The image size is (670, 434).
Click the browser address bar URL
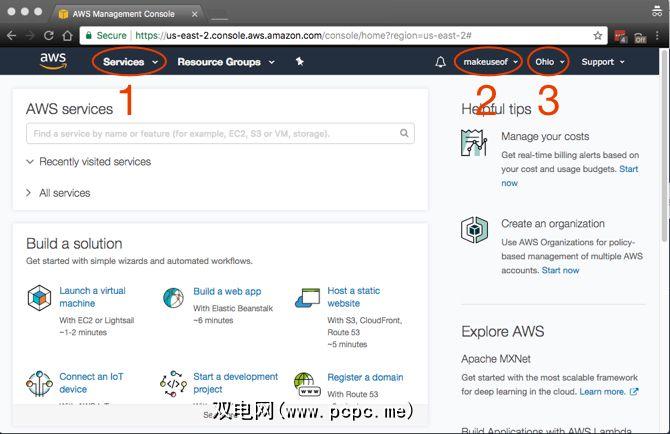tap(303, 35)
